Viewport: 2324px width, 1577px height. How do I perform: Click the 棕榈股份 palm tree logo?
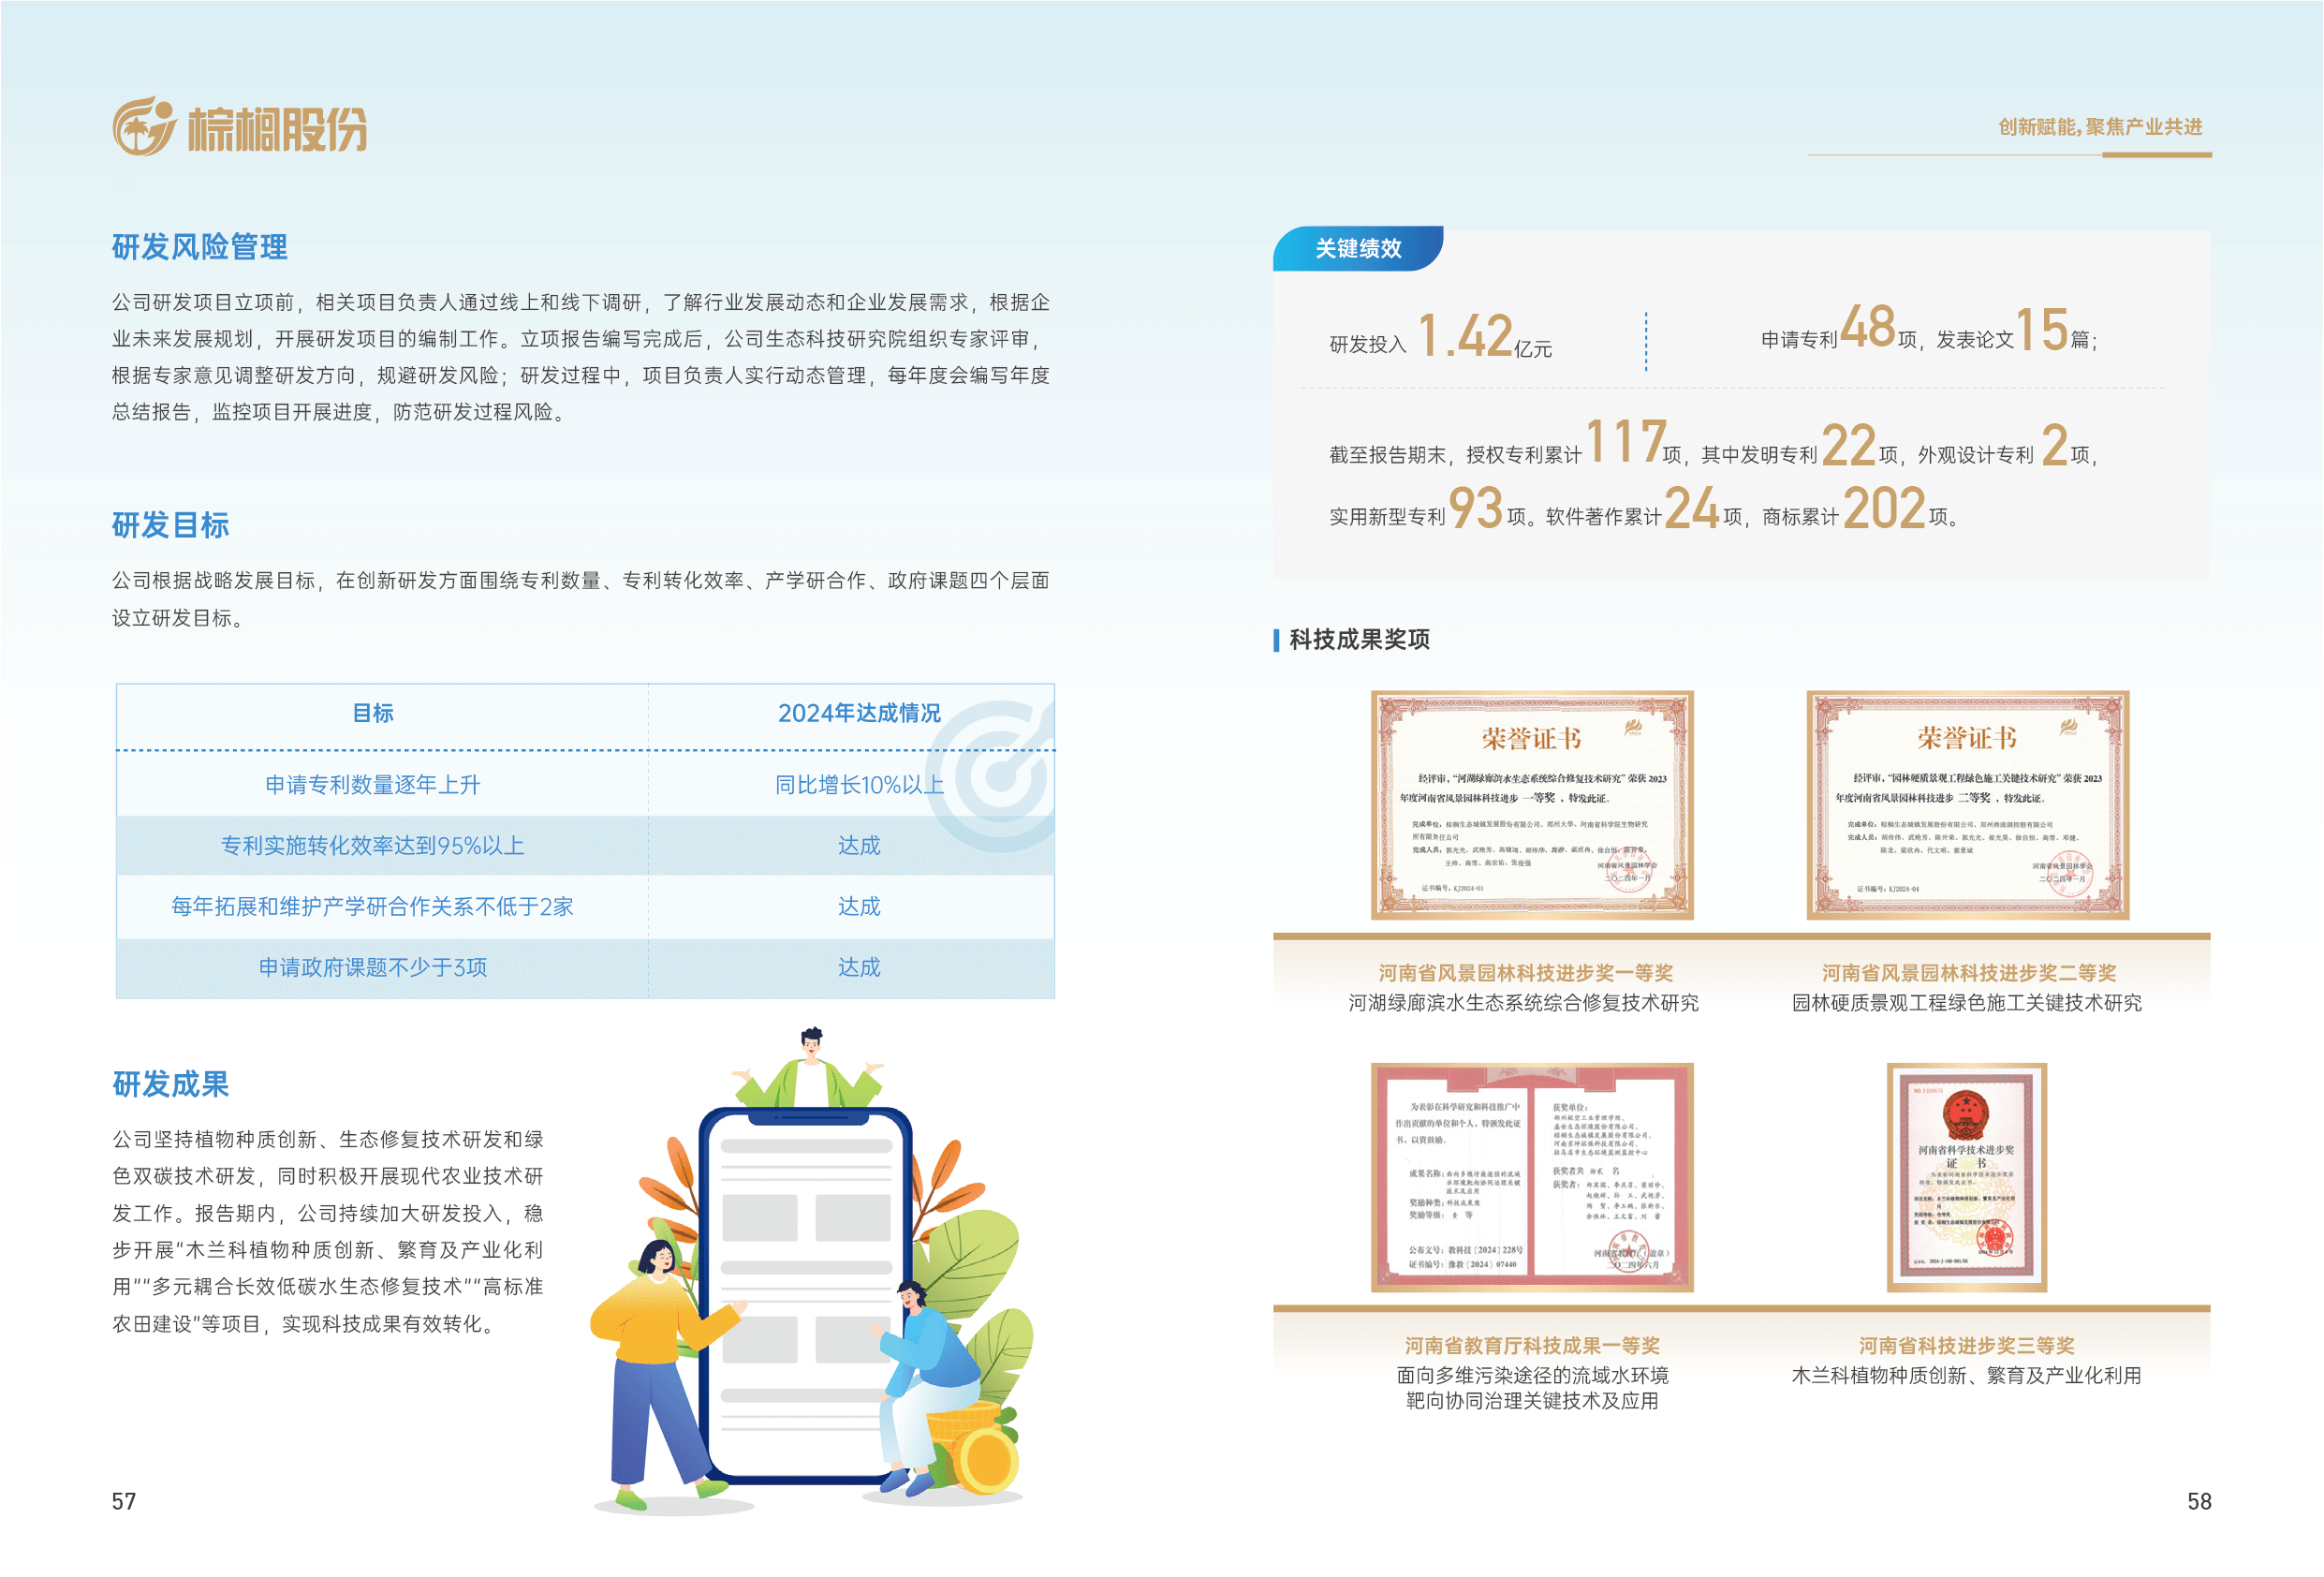(144, 127)
